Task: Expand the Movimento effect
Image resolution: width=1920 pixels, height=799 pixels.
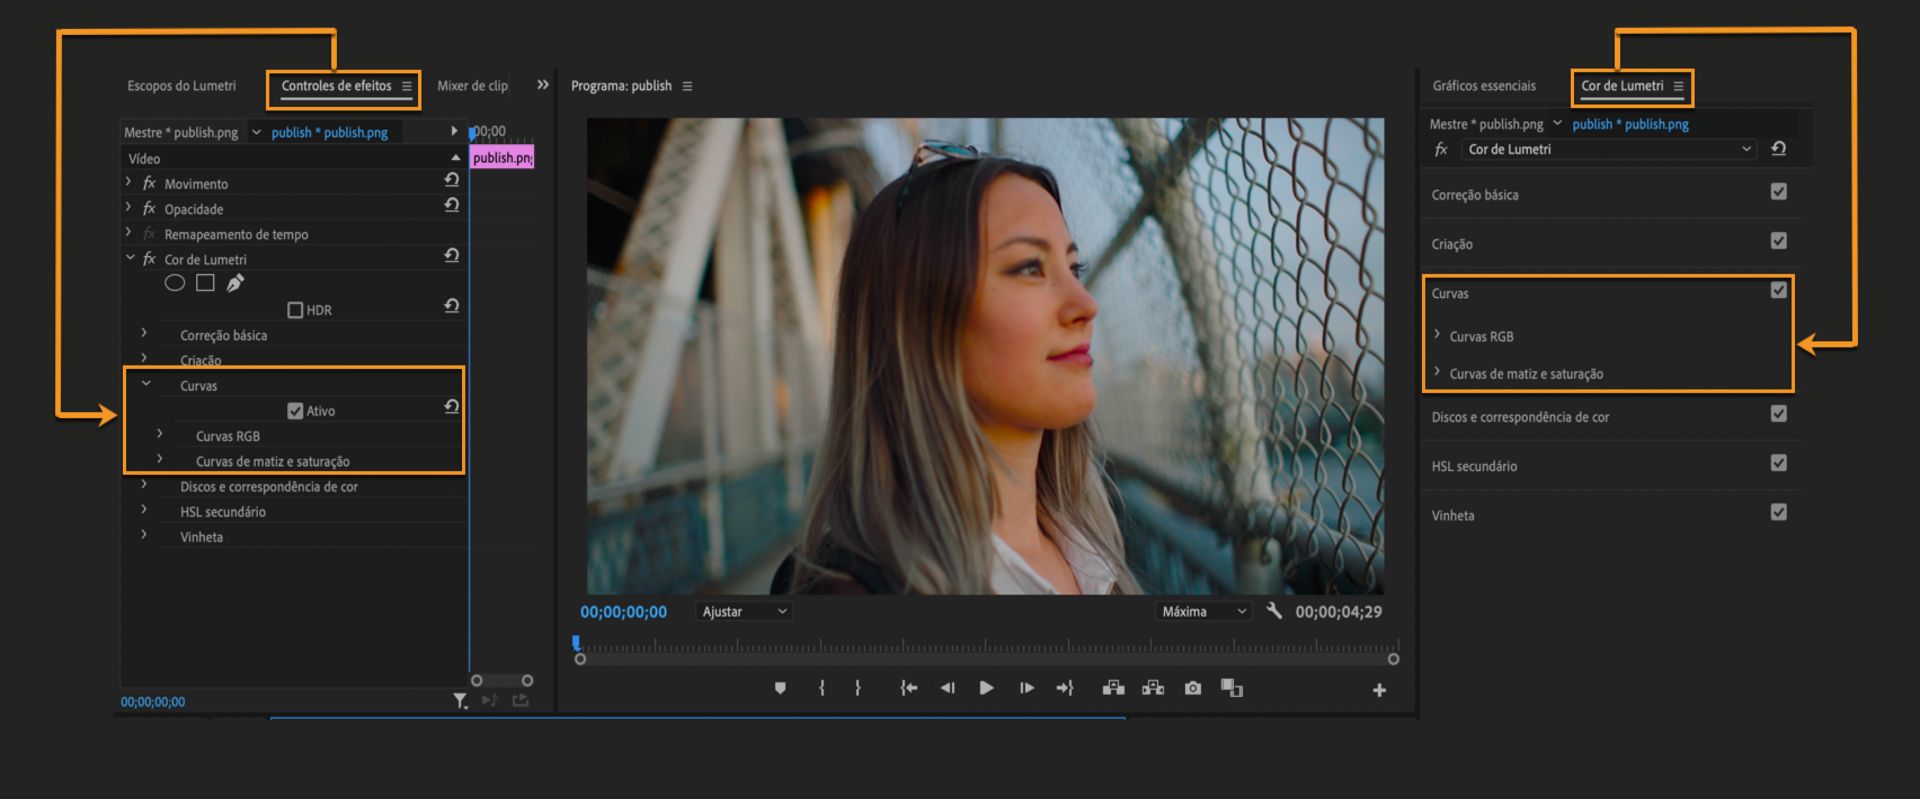Action: click(128, 182)
